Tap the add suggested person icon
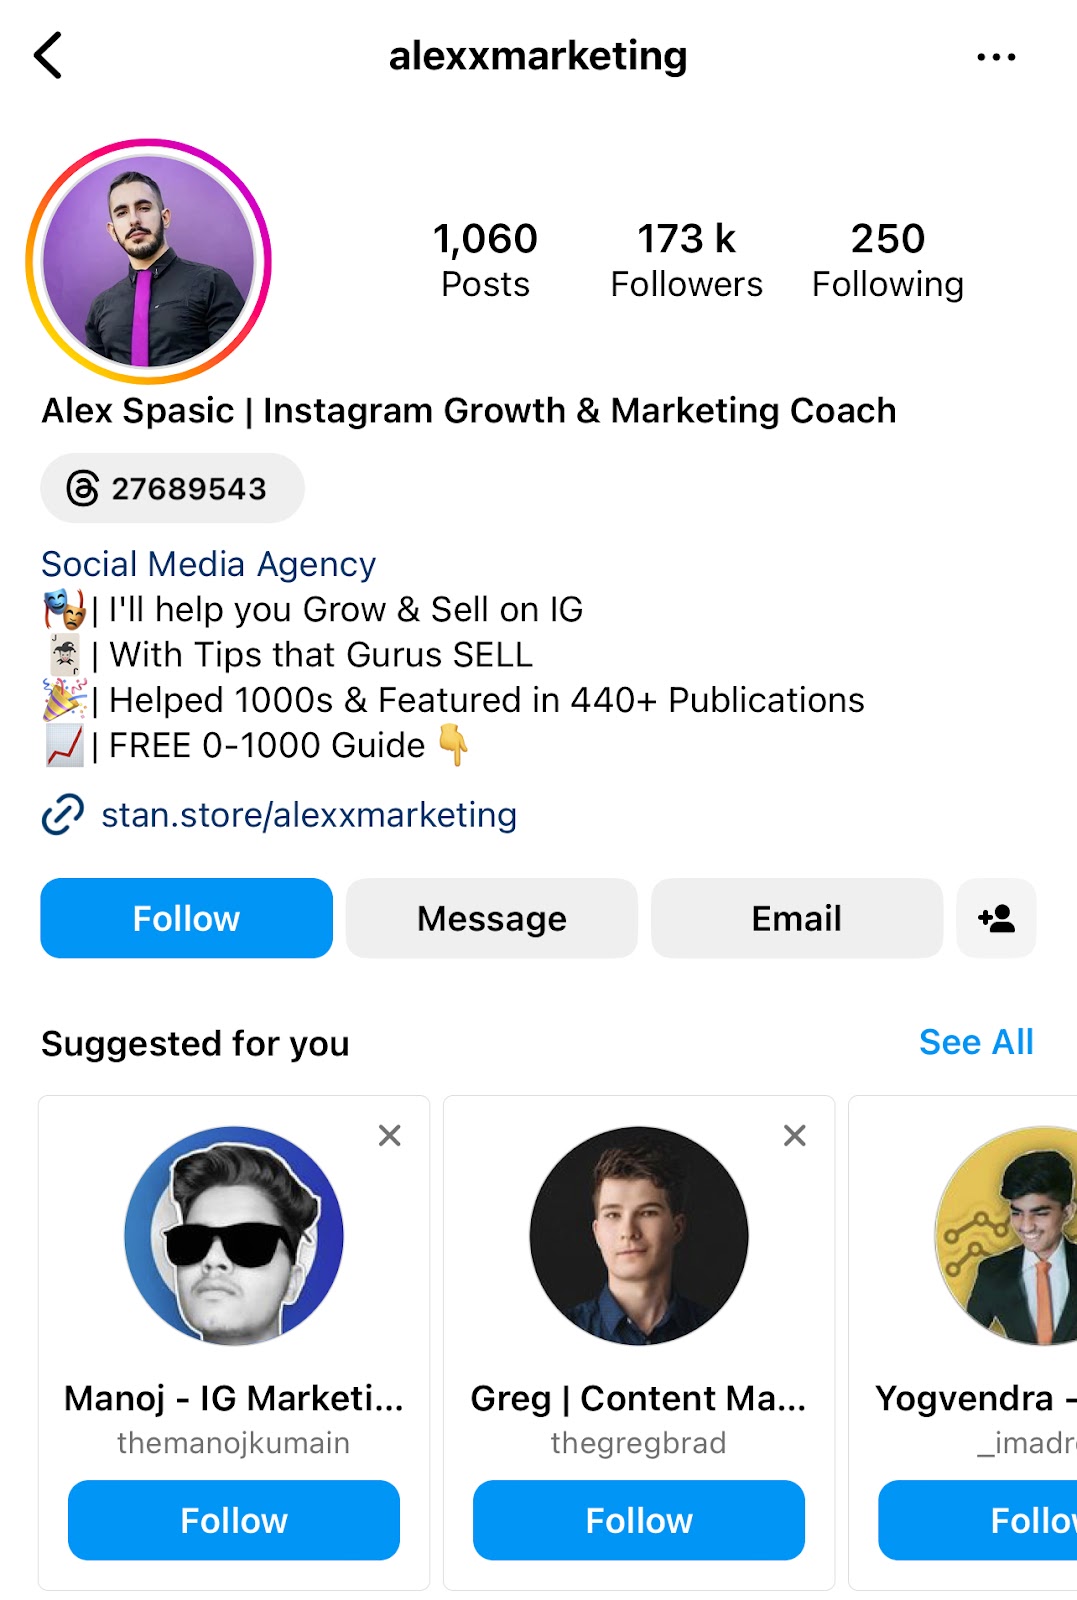The image size is (1077, 1600). (996, 918)
